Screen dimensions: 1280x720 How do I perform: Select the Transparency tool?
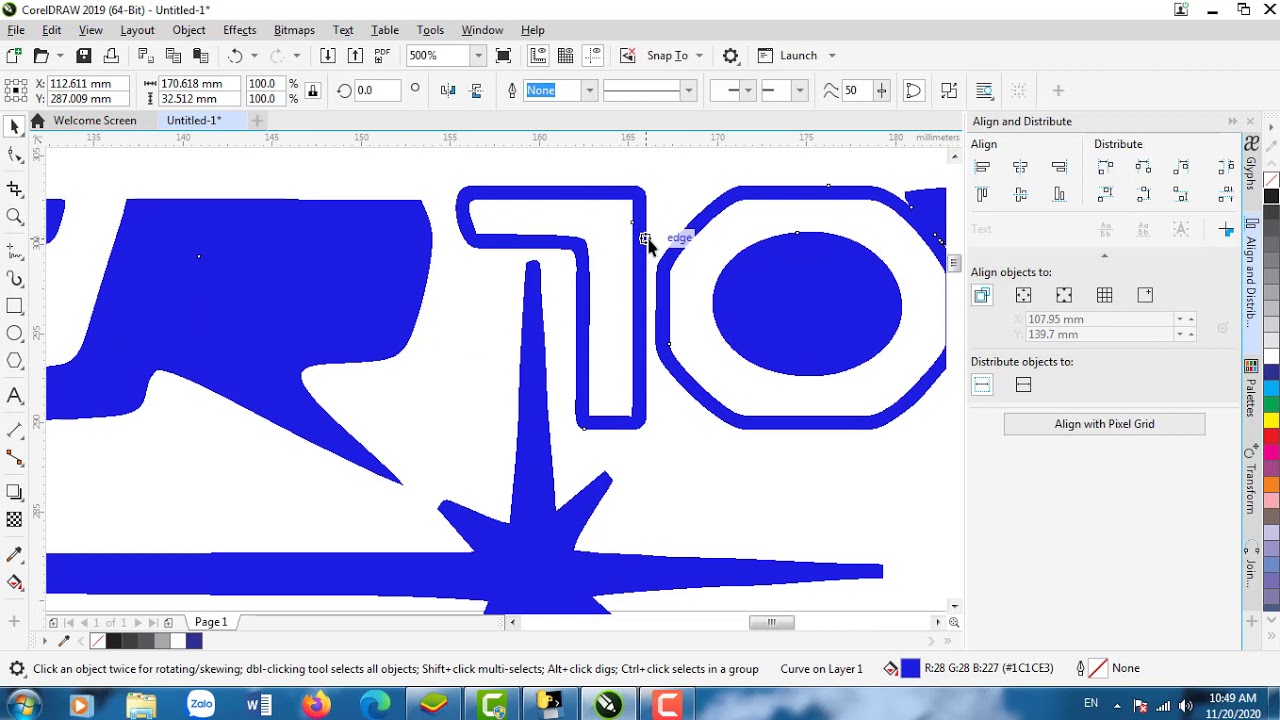14,520
